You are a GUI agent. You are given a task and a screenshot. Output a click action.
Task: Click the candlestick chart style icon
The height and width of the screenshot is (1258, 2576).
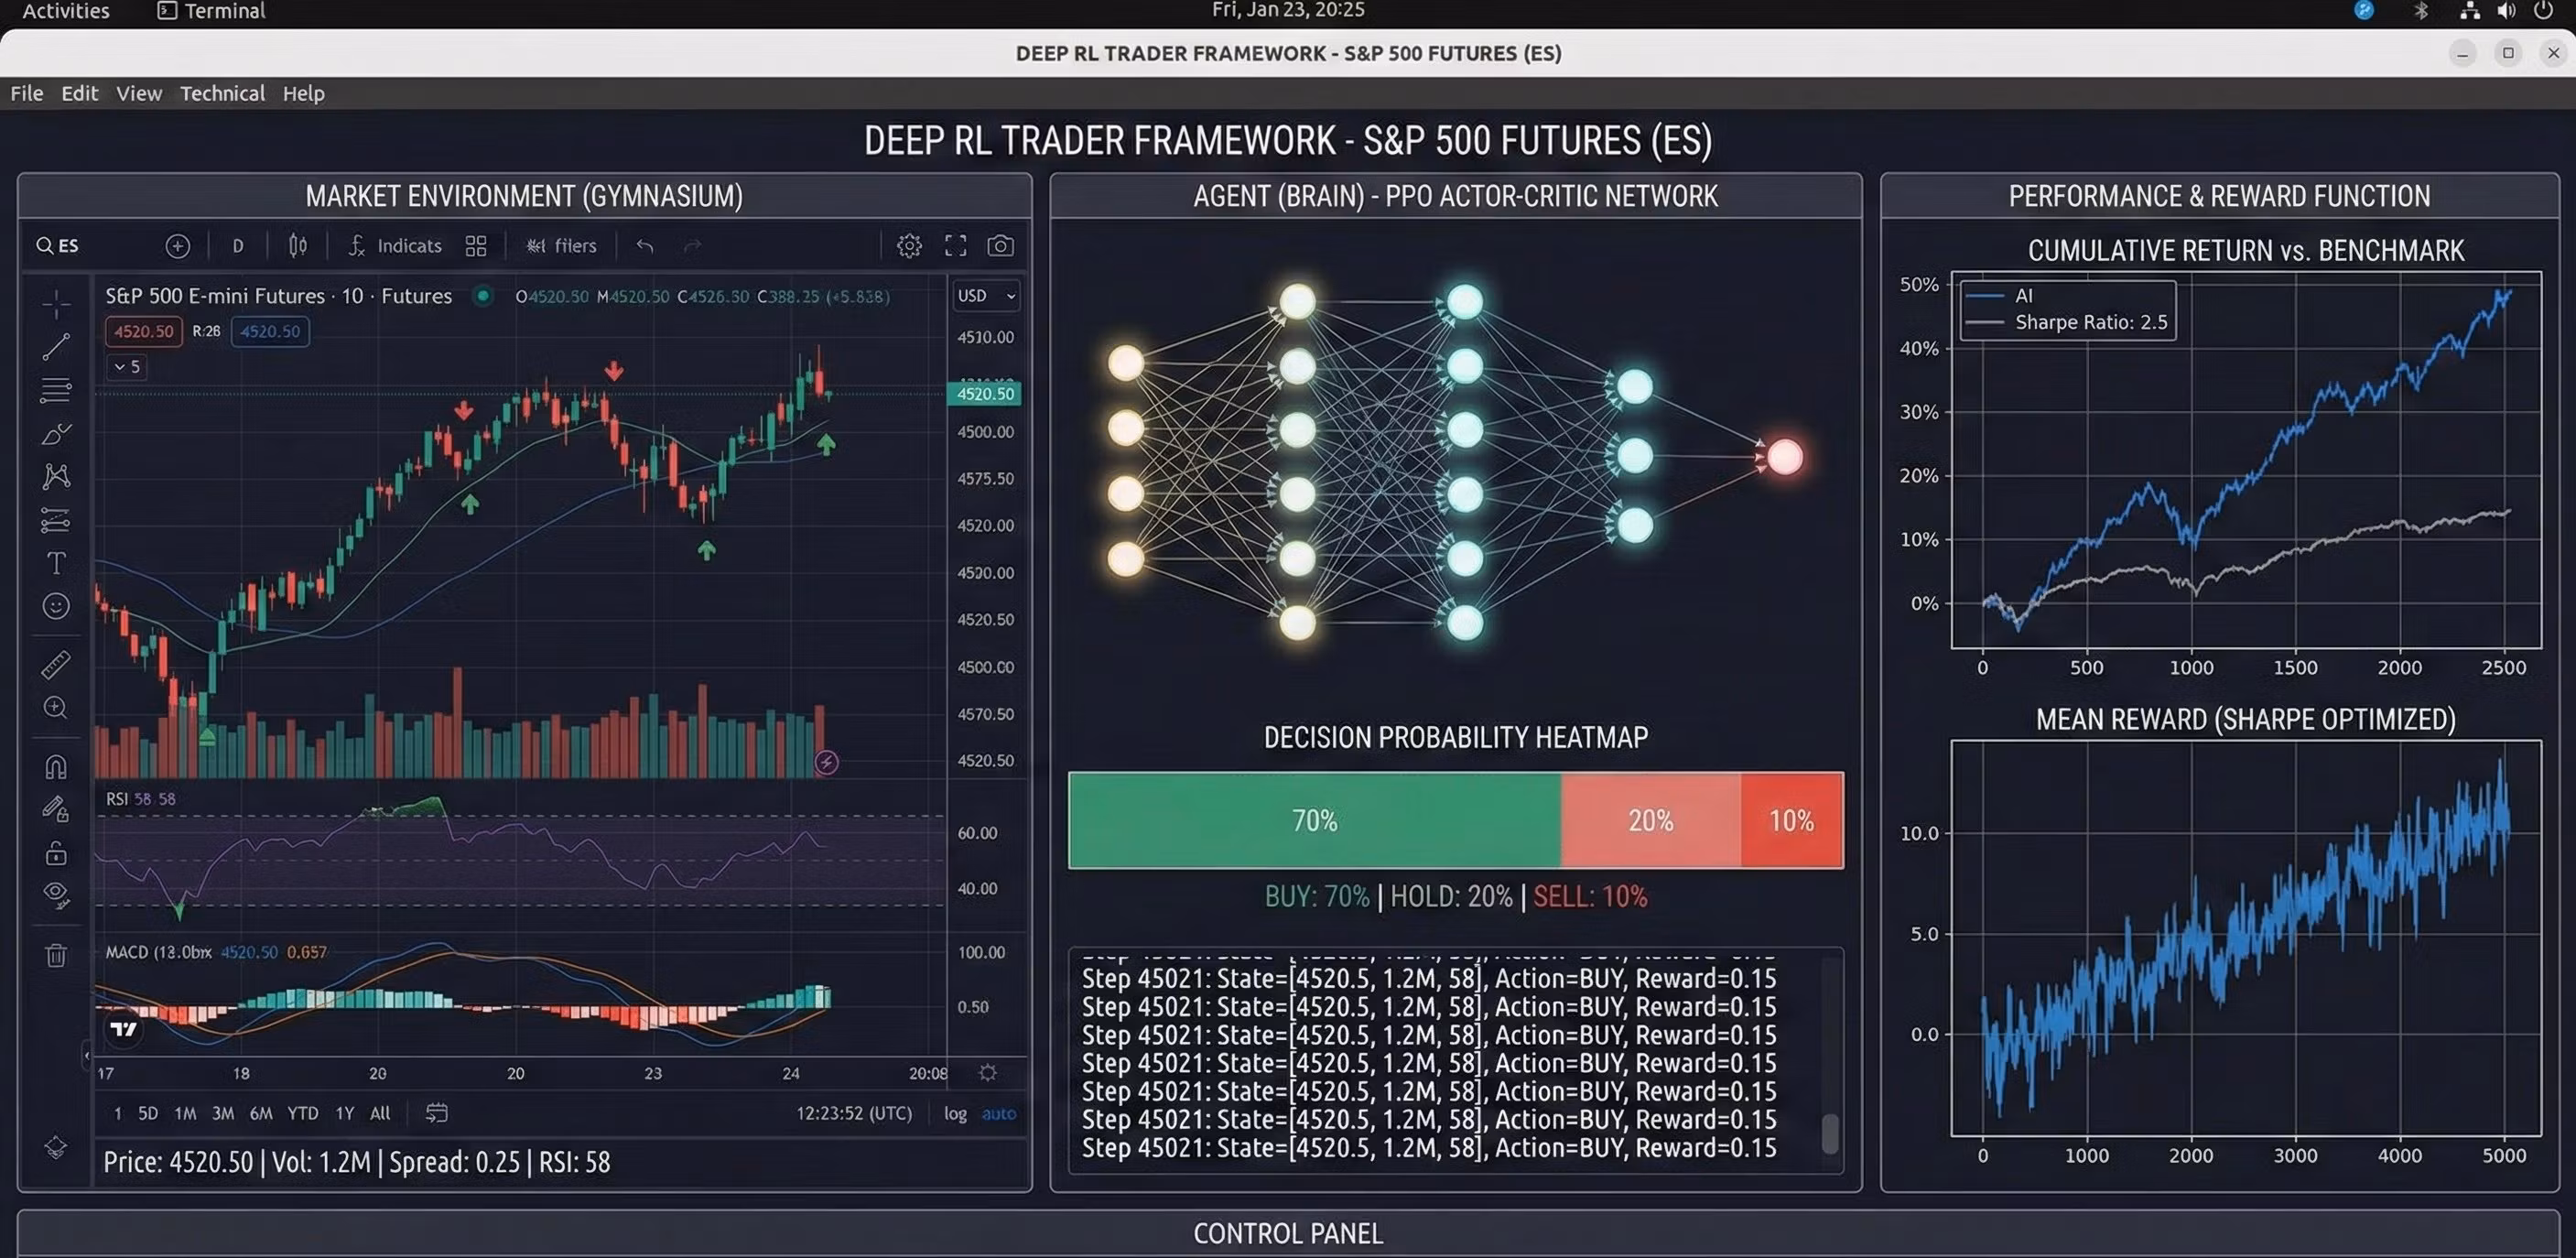click(297, 246)
